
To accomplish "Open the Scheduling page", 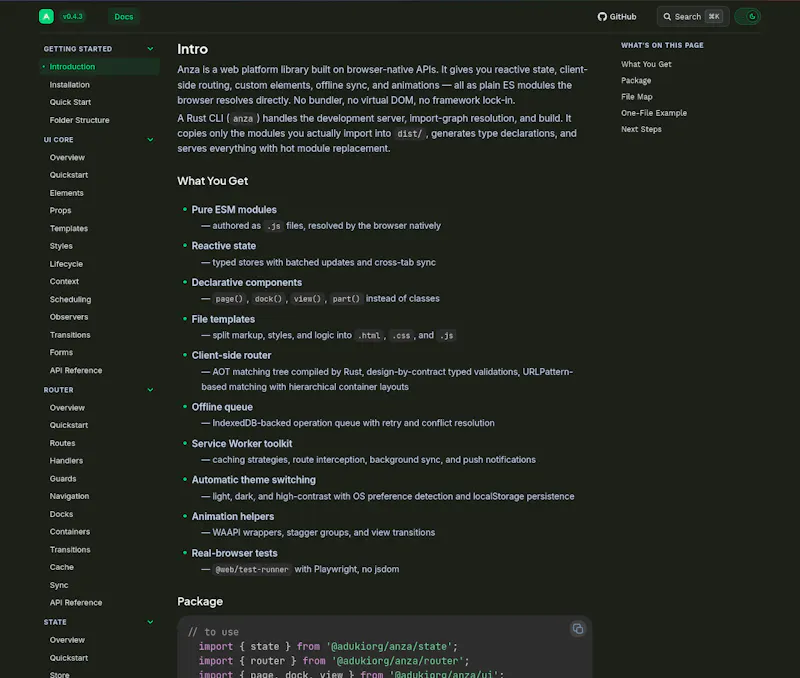I will 70,299.
